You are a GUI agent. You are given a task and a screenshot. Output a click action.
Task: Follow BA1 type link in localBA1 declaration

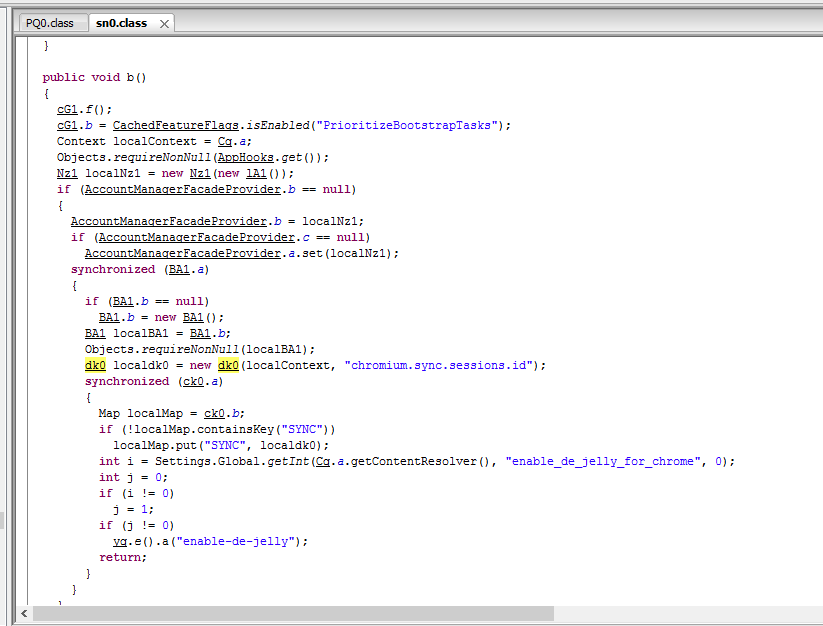pos(95,334)
